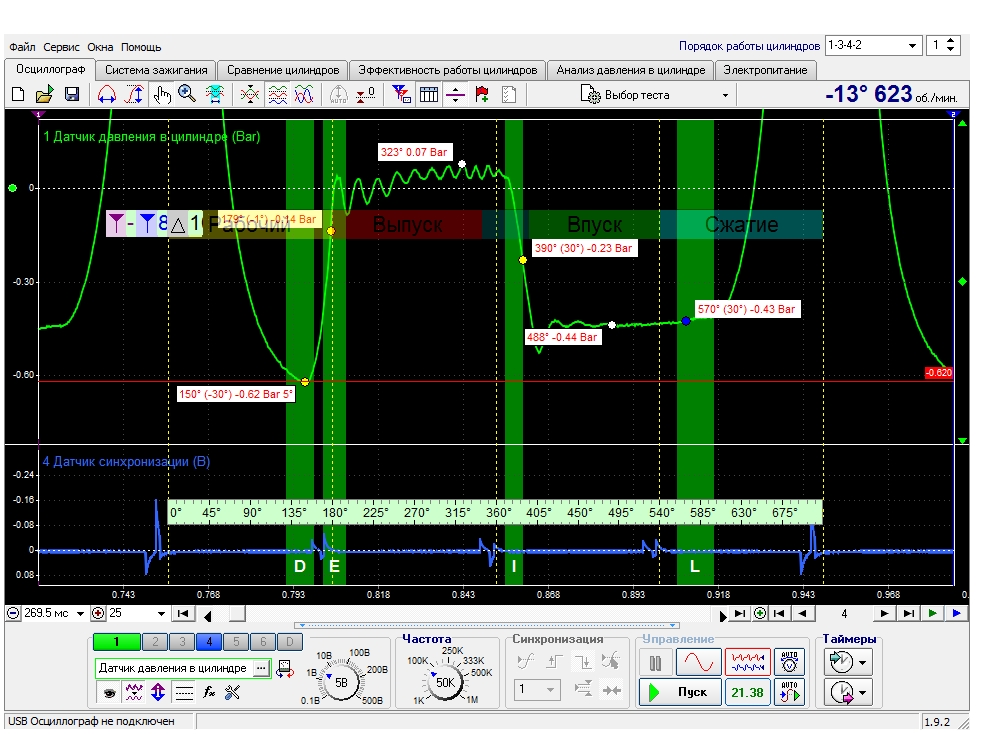
Task: Open the test selection gear icon
Action: click(590, 95)
